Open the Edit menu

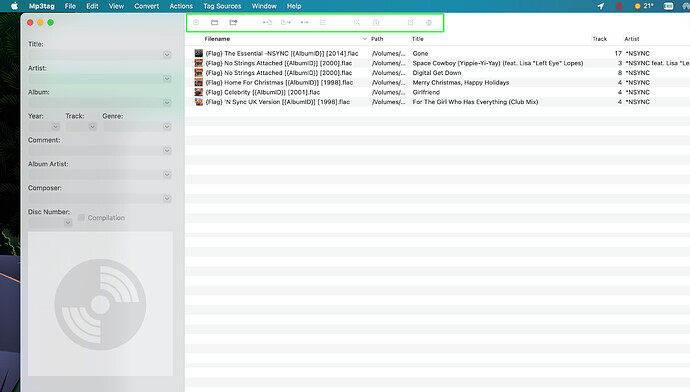[x=92, y=6]
